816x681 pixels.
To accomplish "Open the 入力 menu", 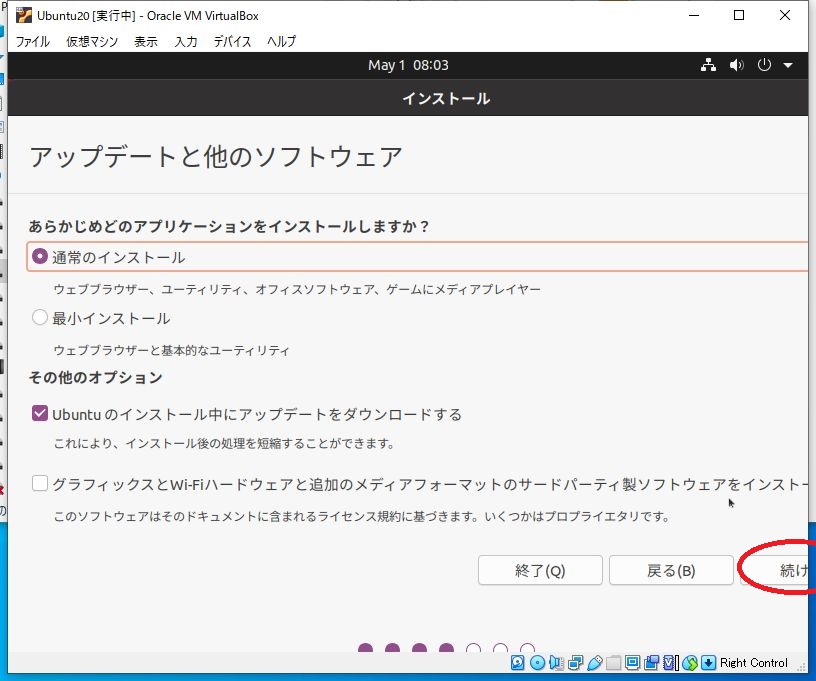I will (x=186, y=41).
